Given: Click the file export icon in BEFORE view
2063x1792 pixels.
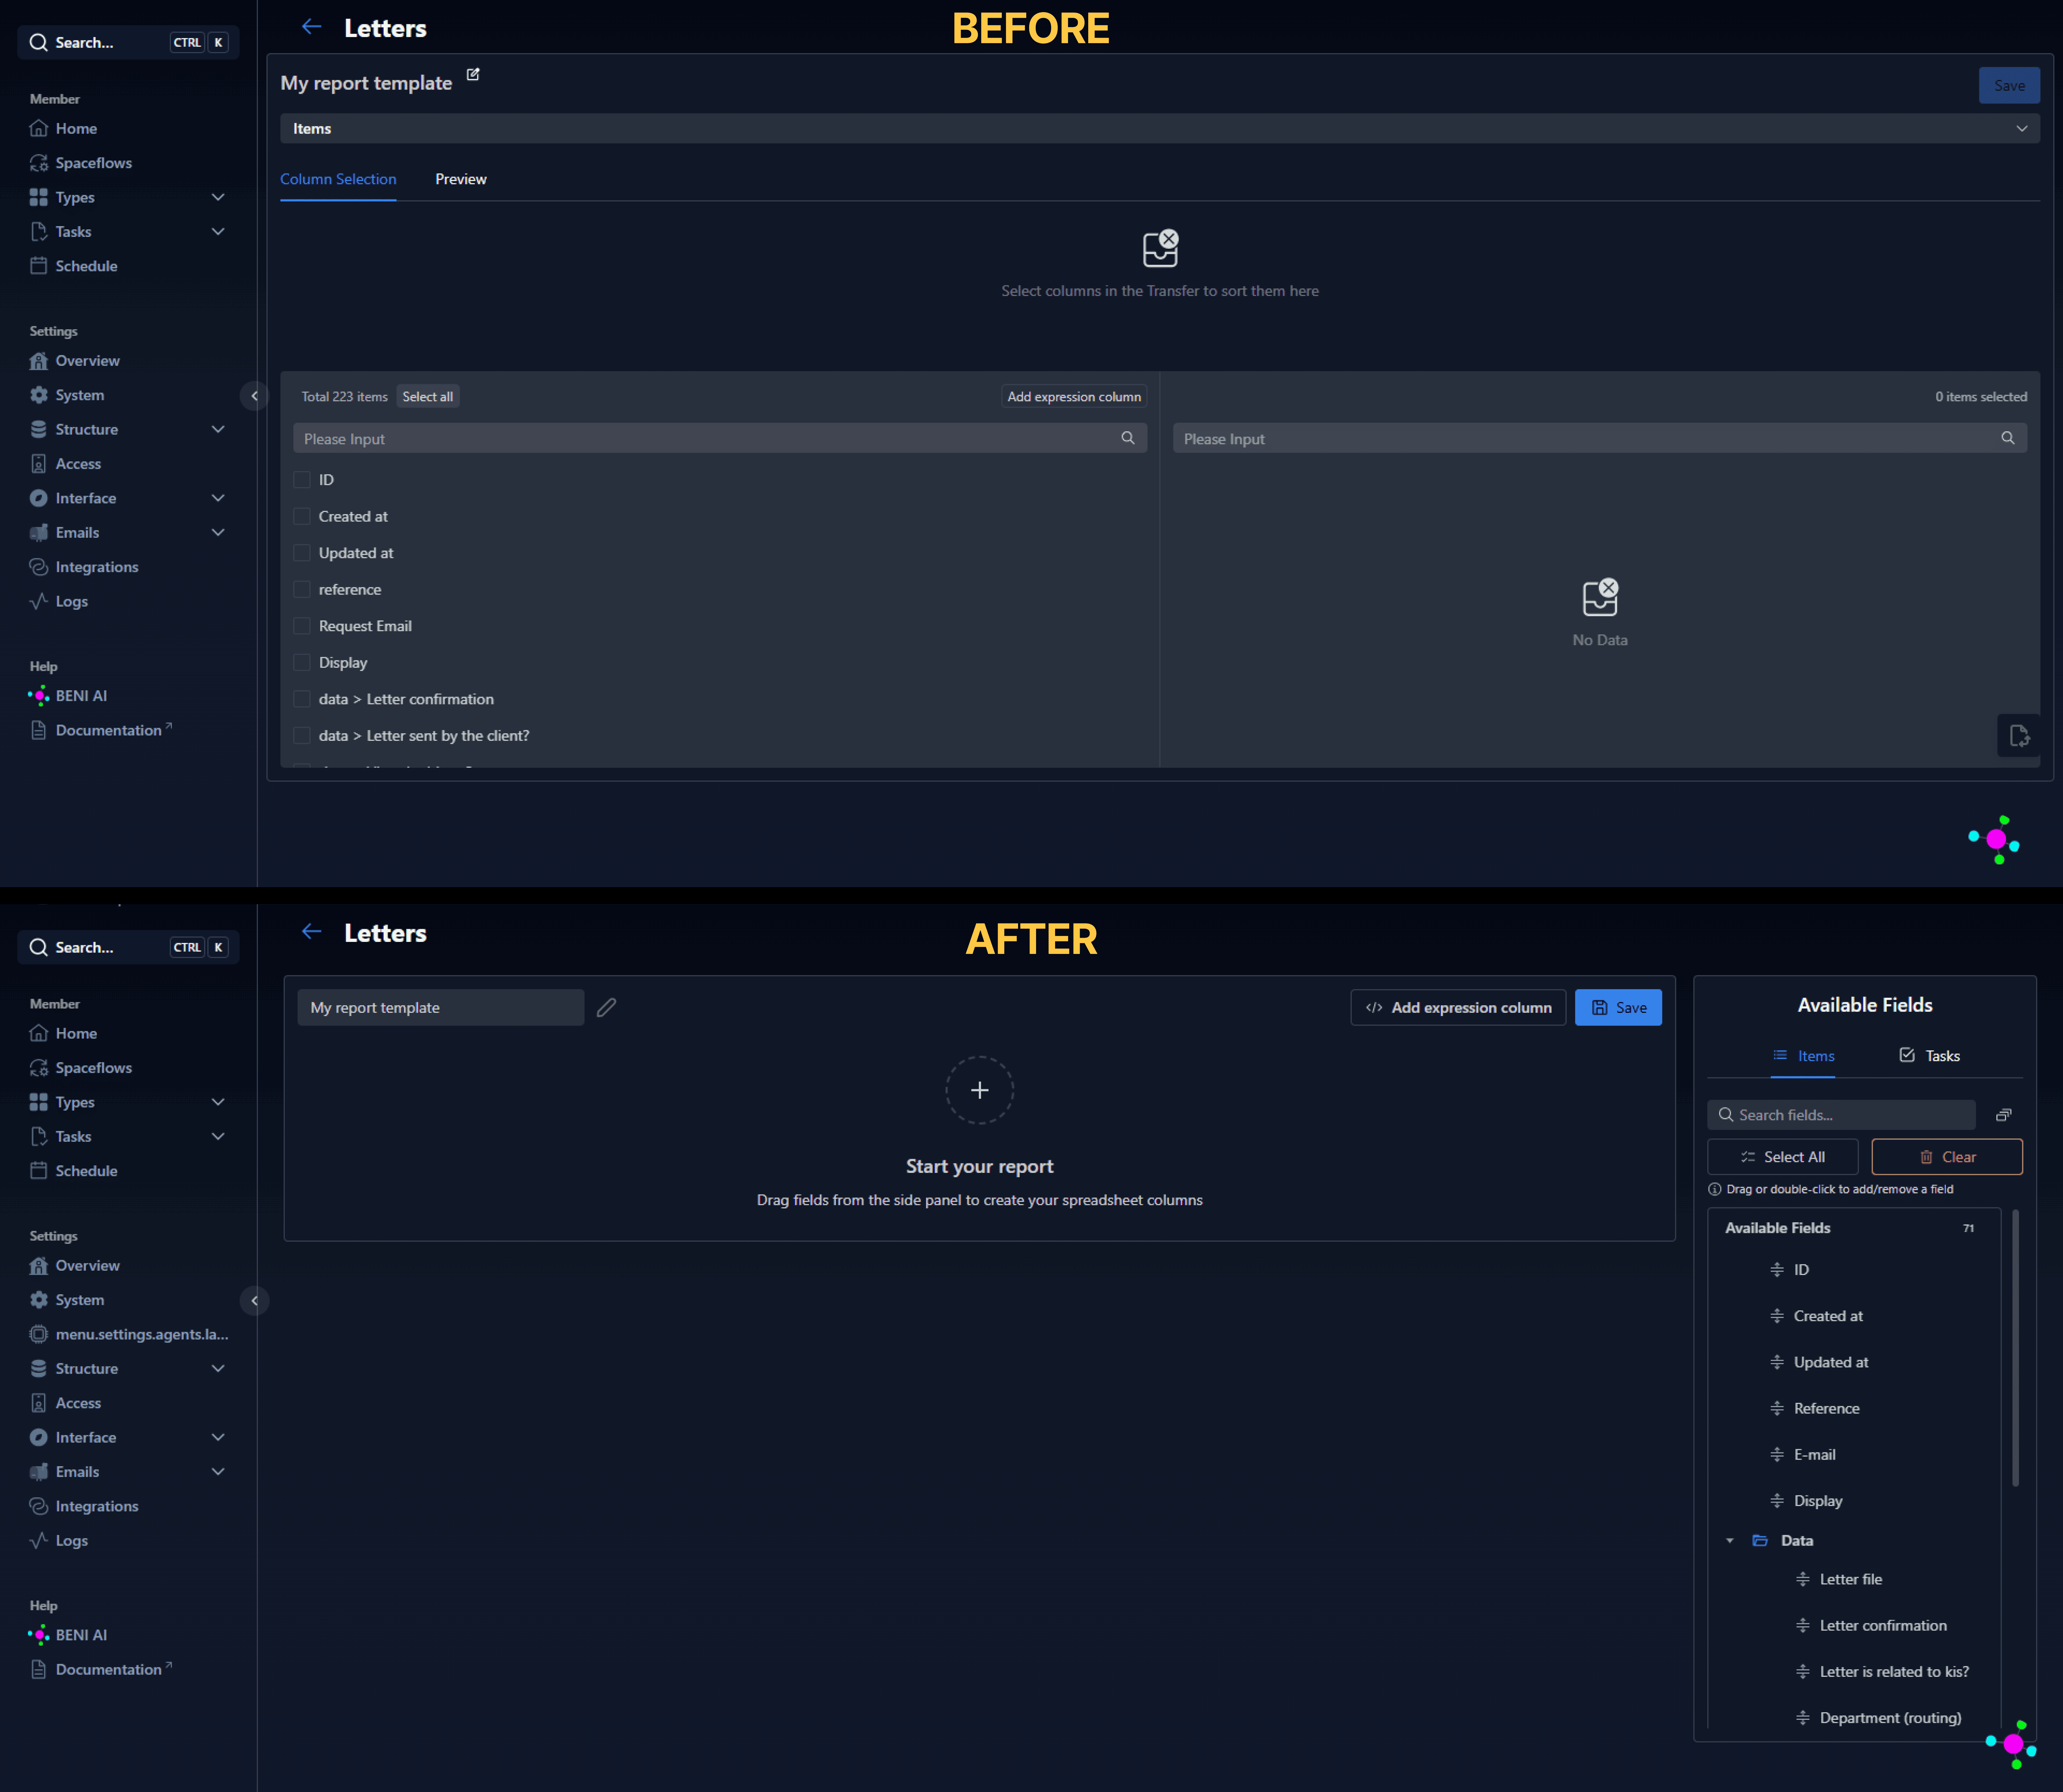Looking at the screenshot, I should click(2019, 736).
